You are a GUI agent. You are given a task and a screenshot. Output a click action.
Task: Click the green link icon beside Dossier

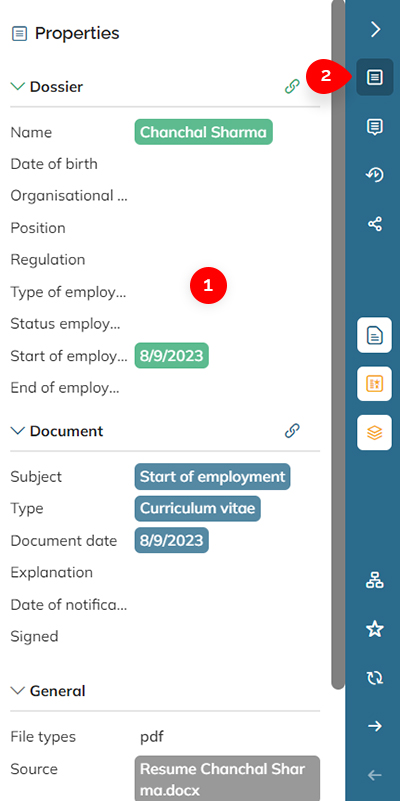pyautogui.click(x=292, y=87)
